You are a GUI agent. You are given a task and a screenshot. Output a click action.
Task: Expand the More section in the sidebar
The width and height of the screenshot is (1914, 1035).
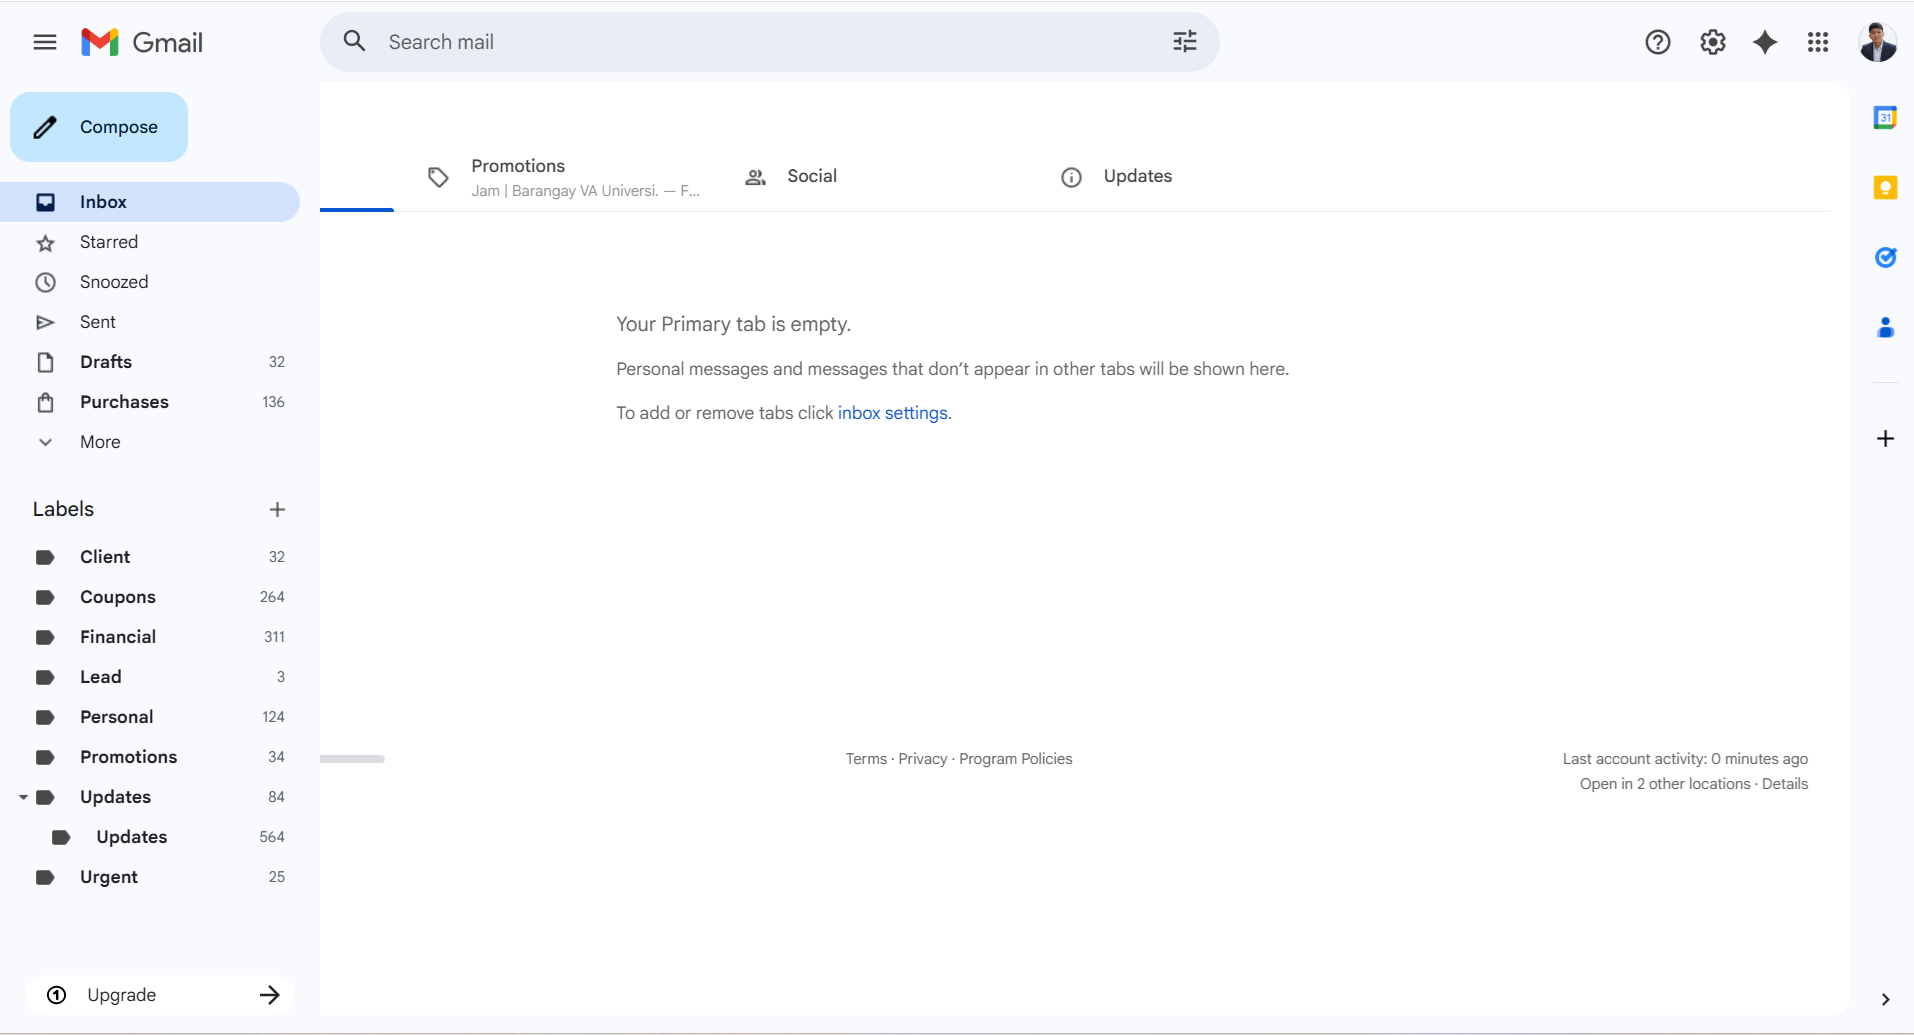pos(99,441)
